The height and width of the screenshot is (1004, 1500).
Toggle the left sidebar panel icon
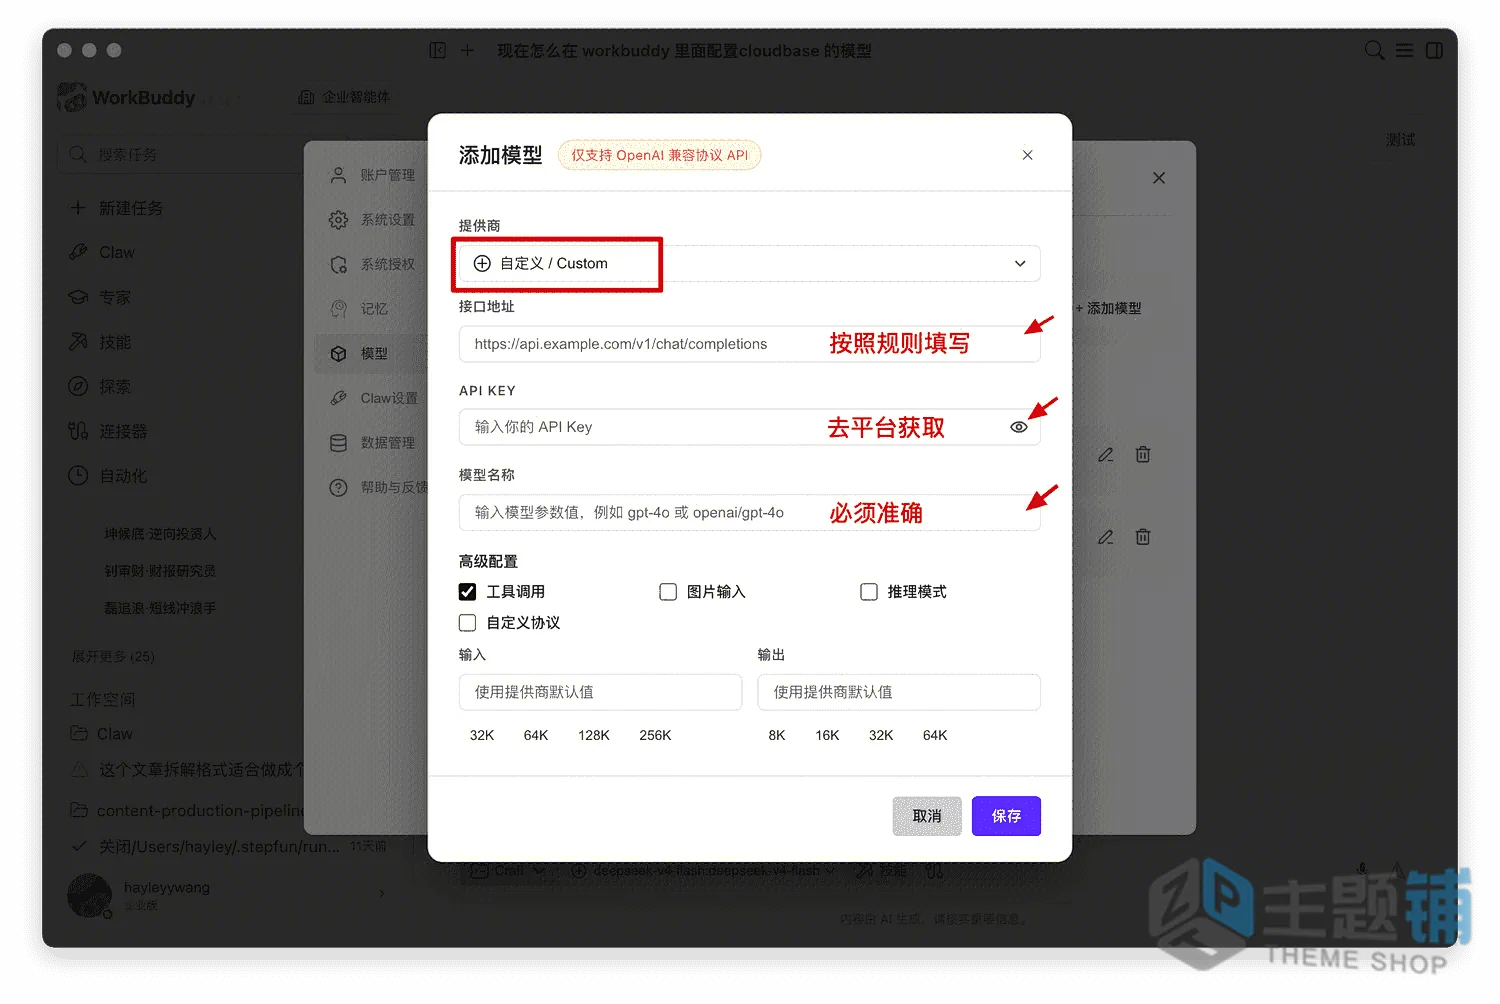coord(438,50)
